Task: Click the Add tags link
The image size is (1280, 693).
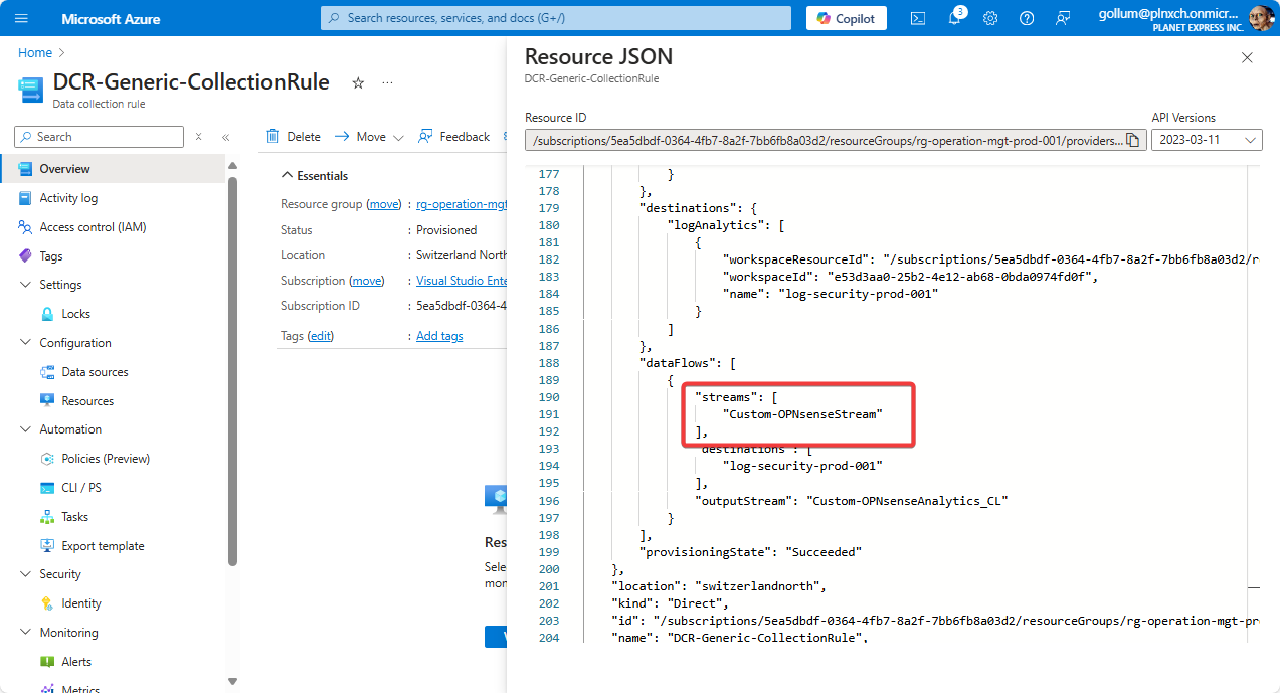Action: pyautogui.click(x=439, y=335)
